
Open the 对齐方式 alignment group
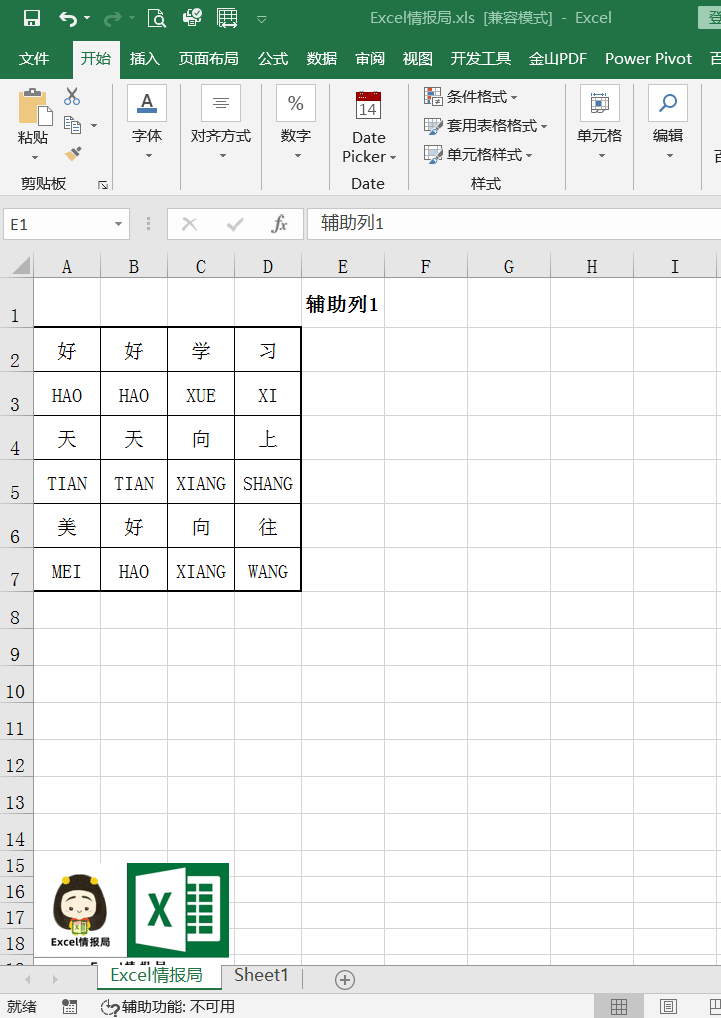pos(221,122)
